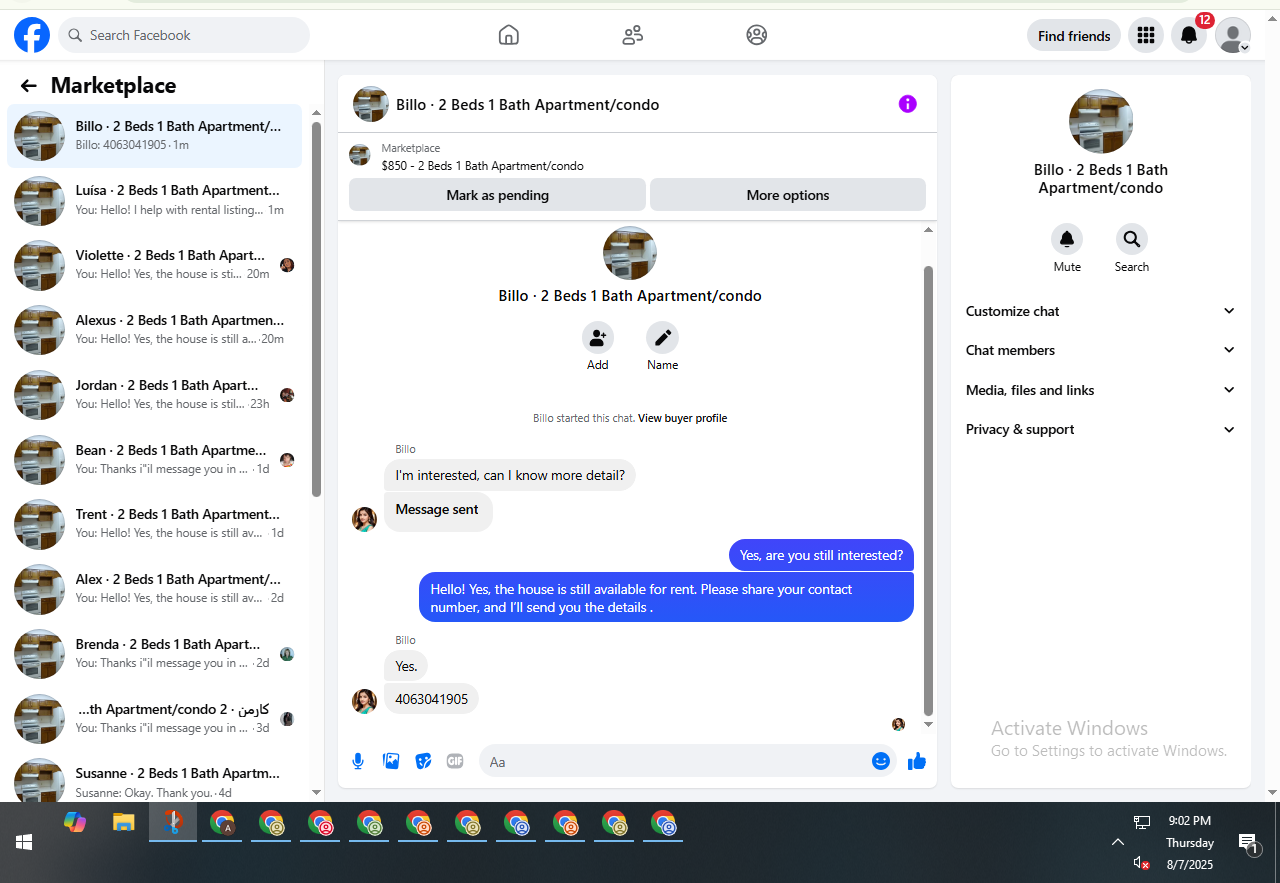Click the chat messages scrollbar
Image resolution: width=1280 pixels, height=883 pixels.
click(x=928, y=490)
